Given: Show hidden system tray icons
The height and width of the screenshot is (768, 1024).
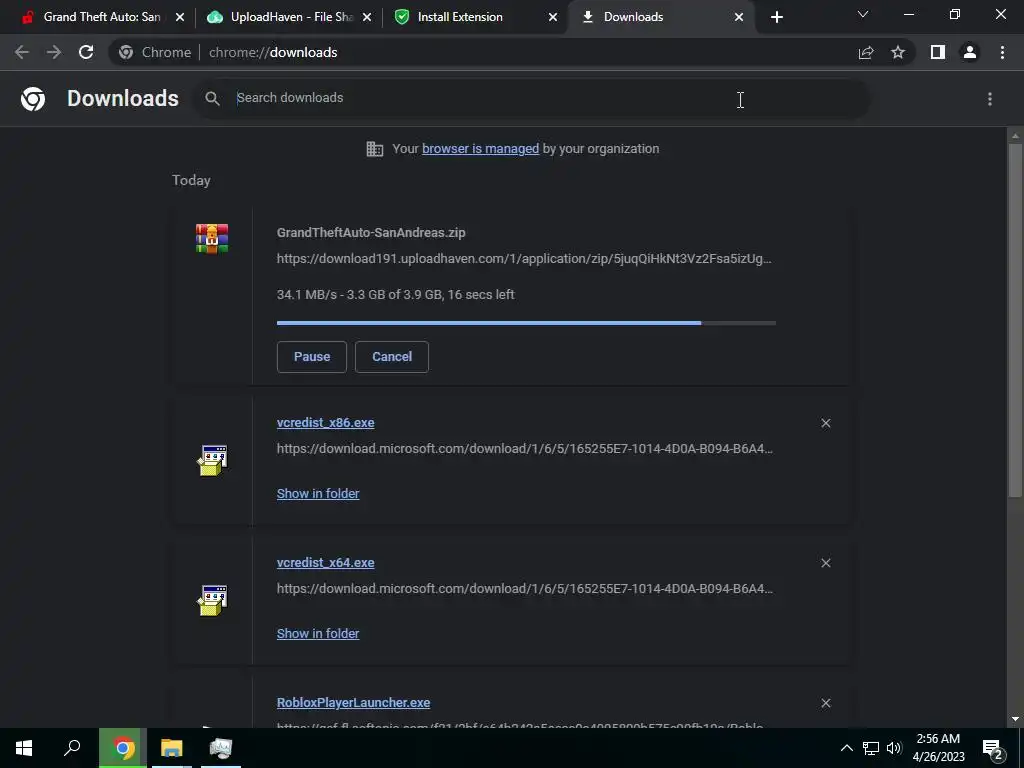Looking at the screenshot, I should pos(846,748).
